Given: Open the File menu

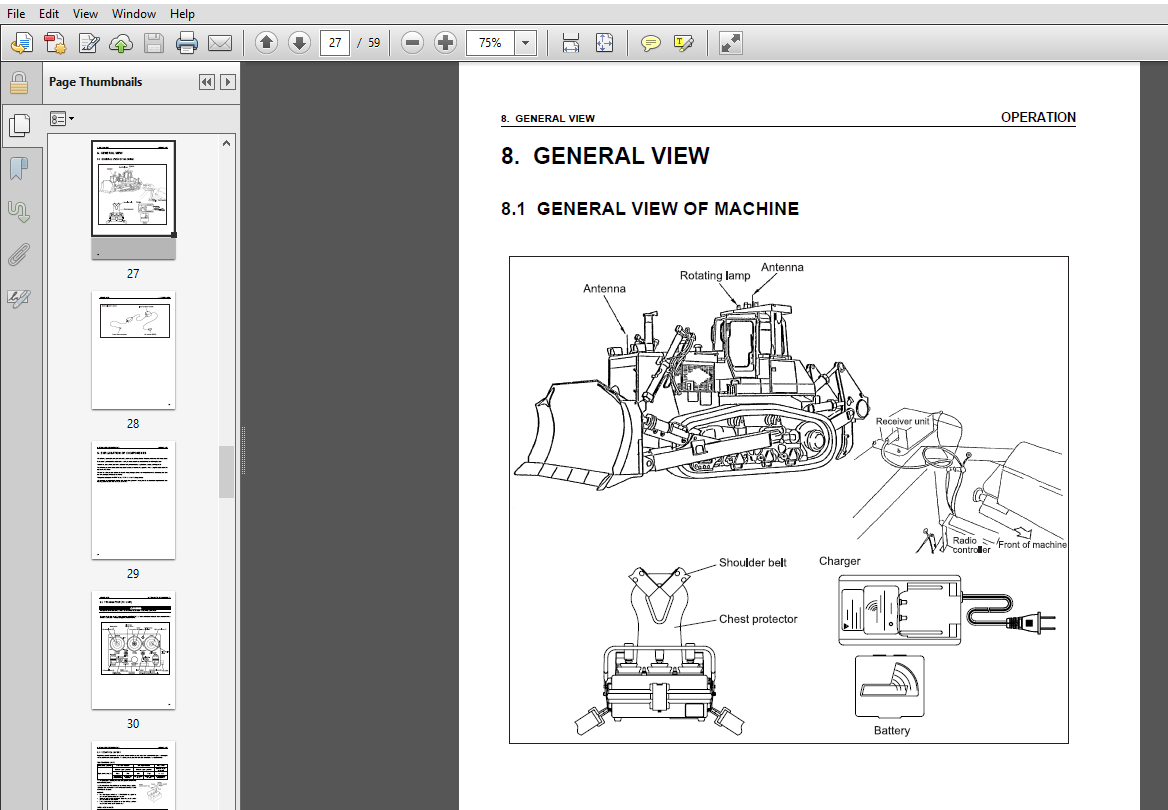Looking at the screenshot, I should pyautogui.click(x=16, y=13).
